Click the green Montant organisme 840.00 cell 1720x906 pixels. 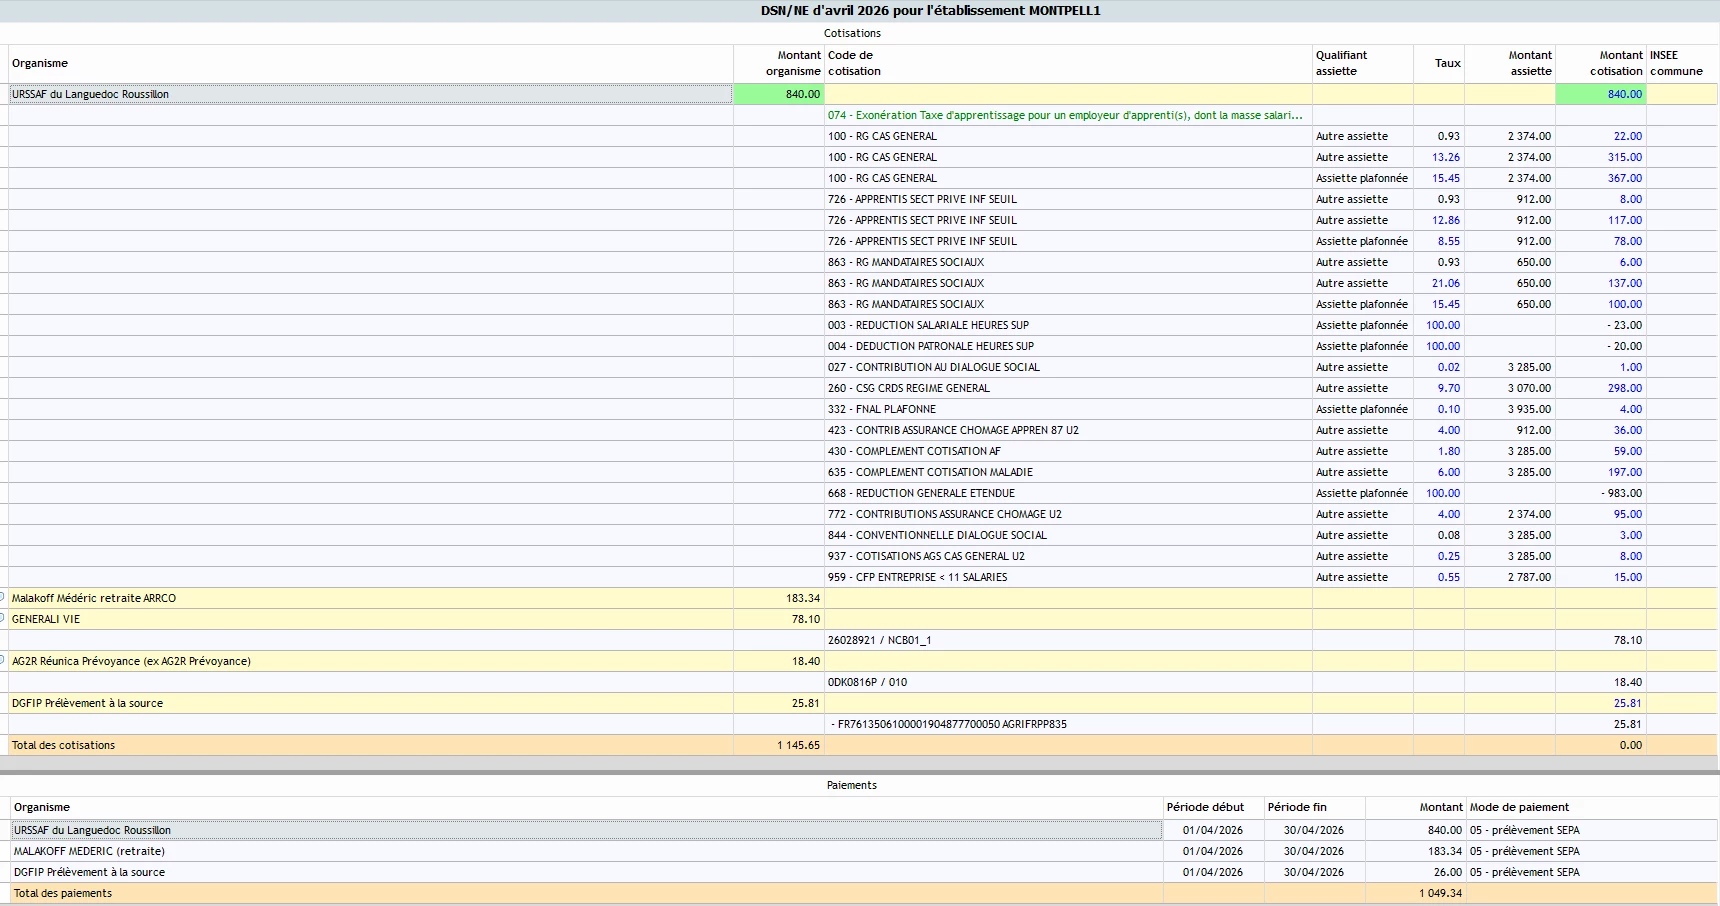(778, 94)
